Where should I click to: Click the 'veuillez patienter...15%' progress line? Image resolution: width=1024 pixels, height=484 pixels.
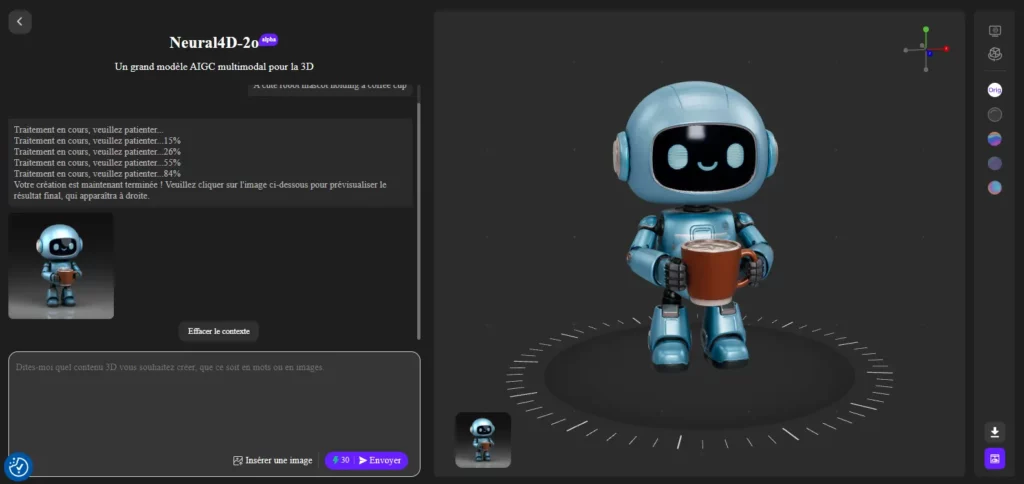pos(97,140)
